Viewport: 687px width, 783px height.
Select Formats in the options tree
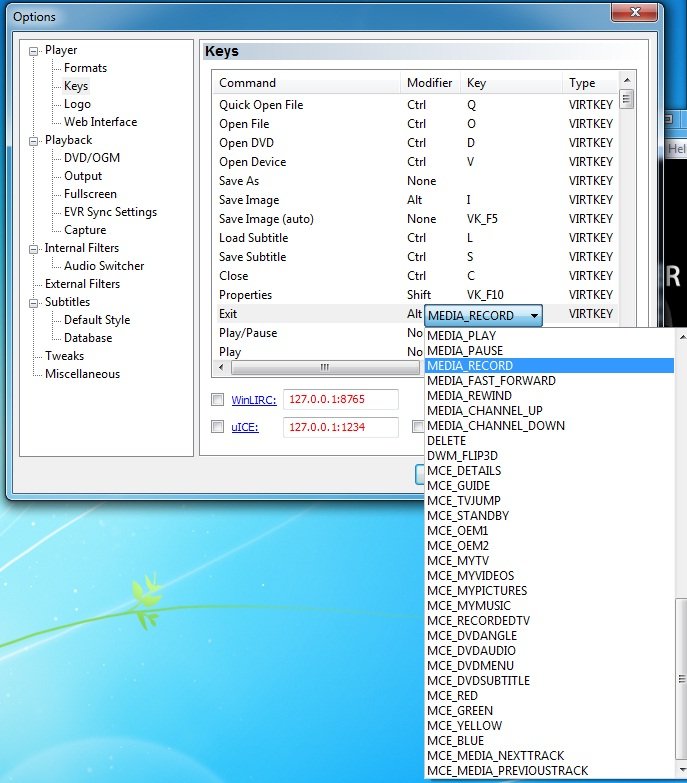point(85,68)
